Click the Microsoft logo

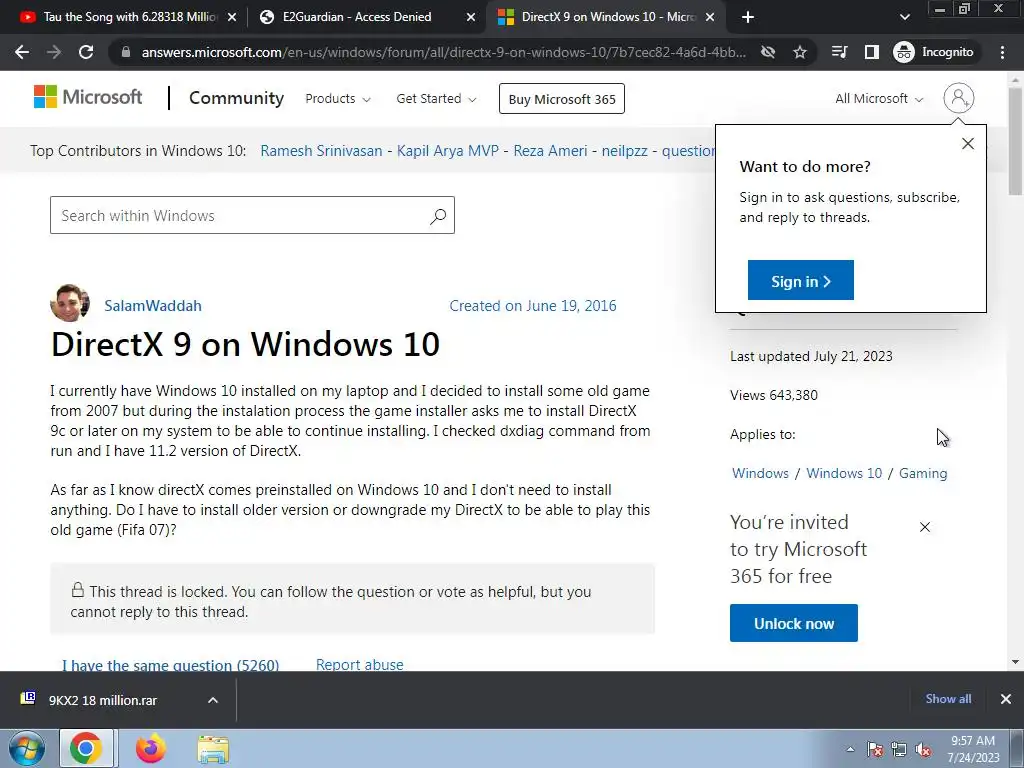(88, 97)
